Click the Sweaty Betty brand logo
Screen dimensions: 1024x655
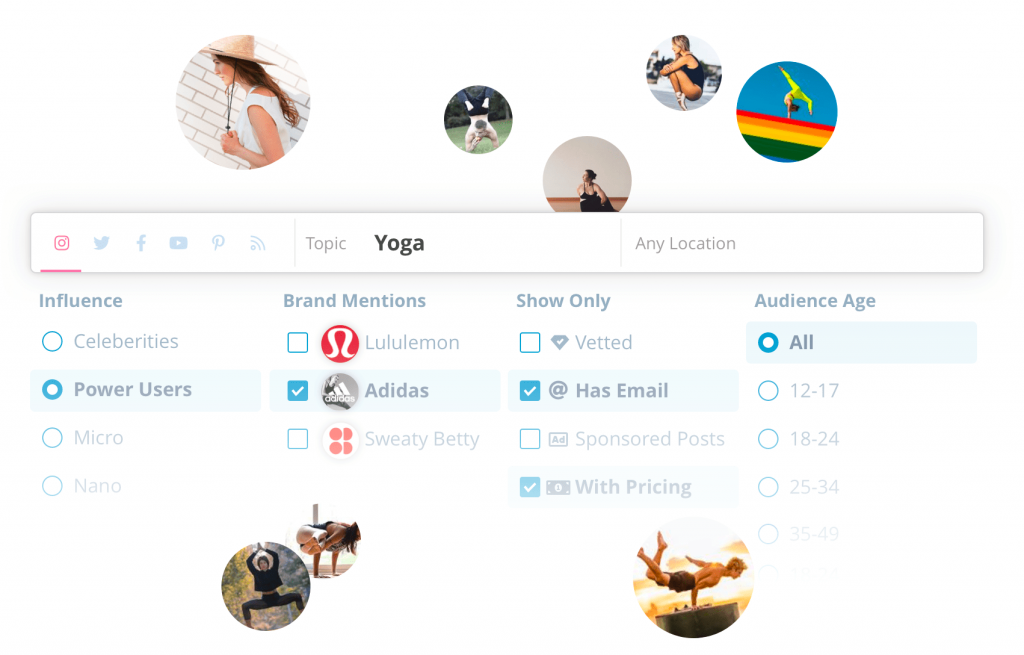point(340,439)
